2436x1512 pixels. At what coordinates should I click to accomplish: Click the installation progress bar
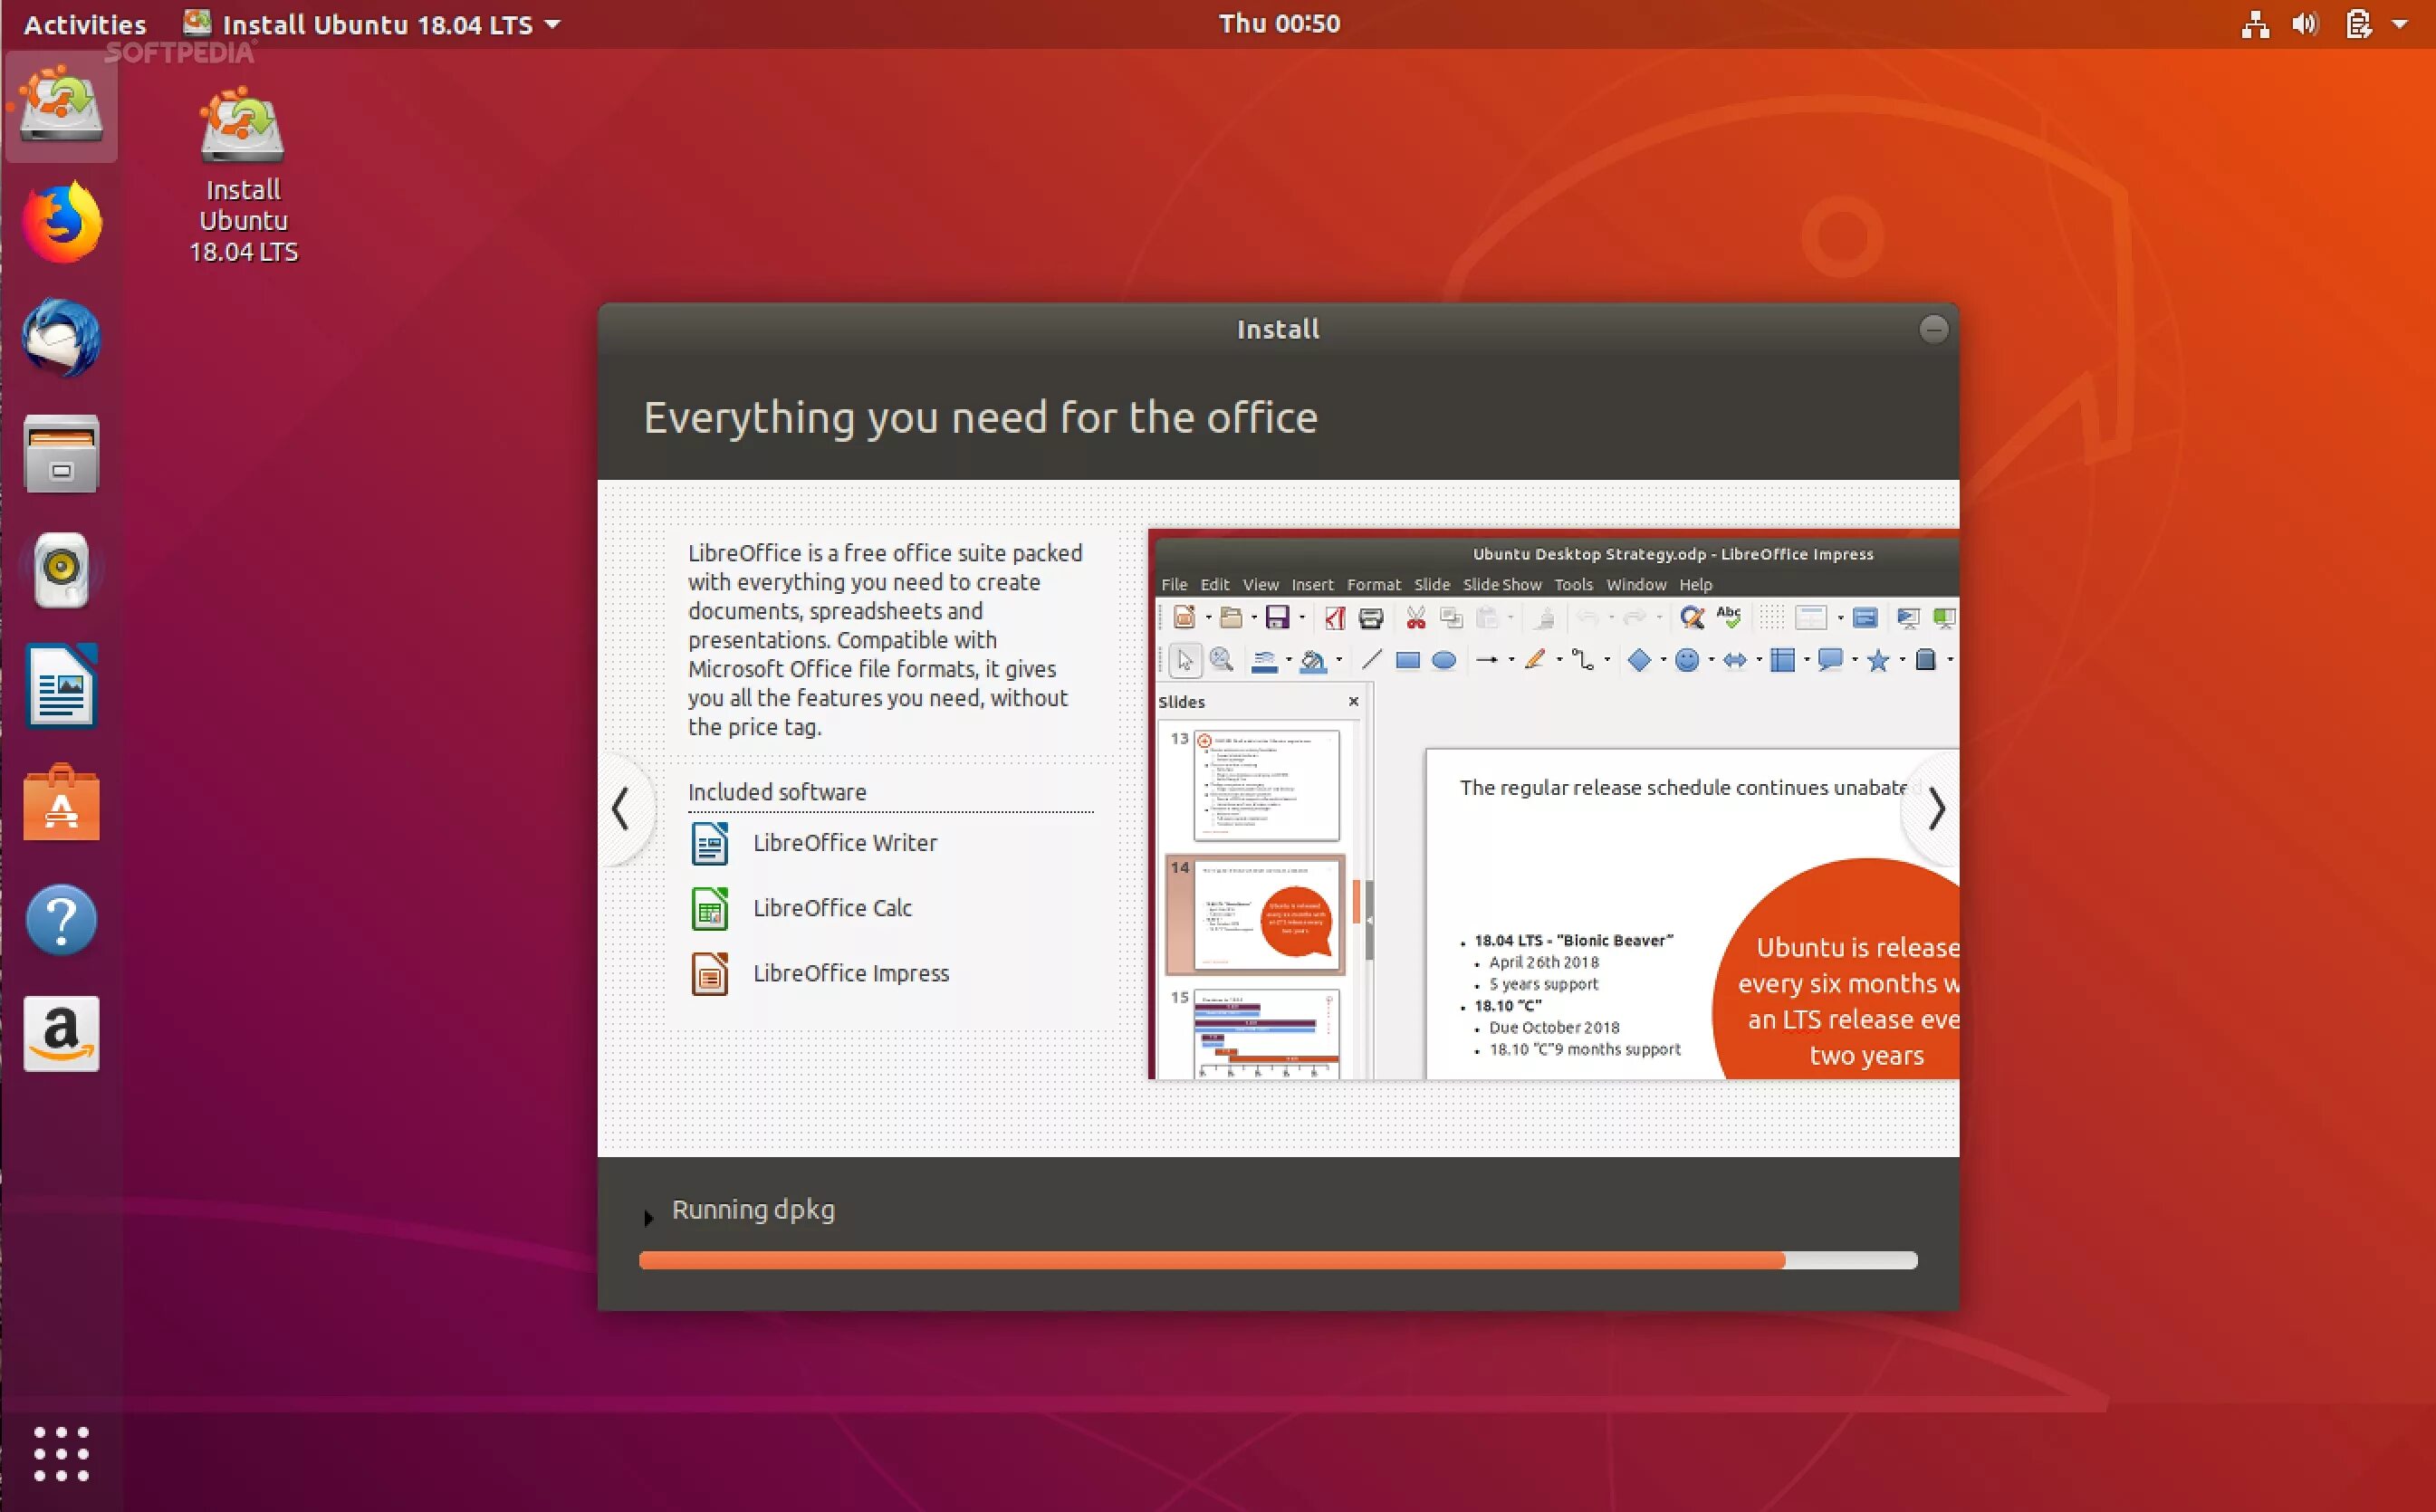pos(1277,1260)
